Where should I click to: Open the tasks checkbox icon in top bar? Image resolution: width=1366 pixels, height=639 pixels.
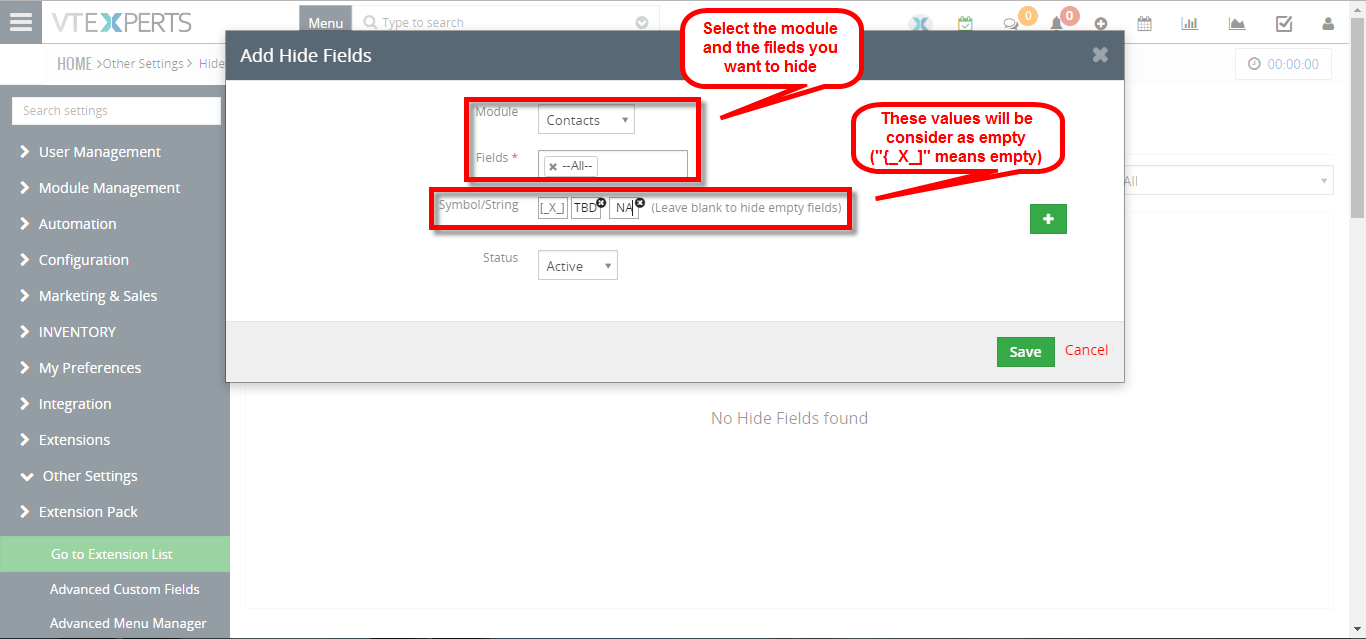pyautogui.click(x=1284, y=21)
